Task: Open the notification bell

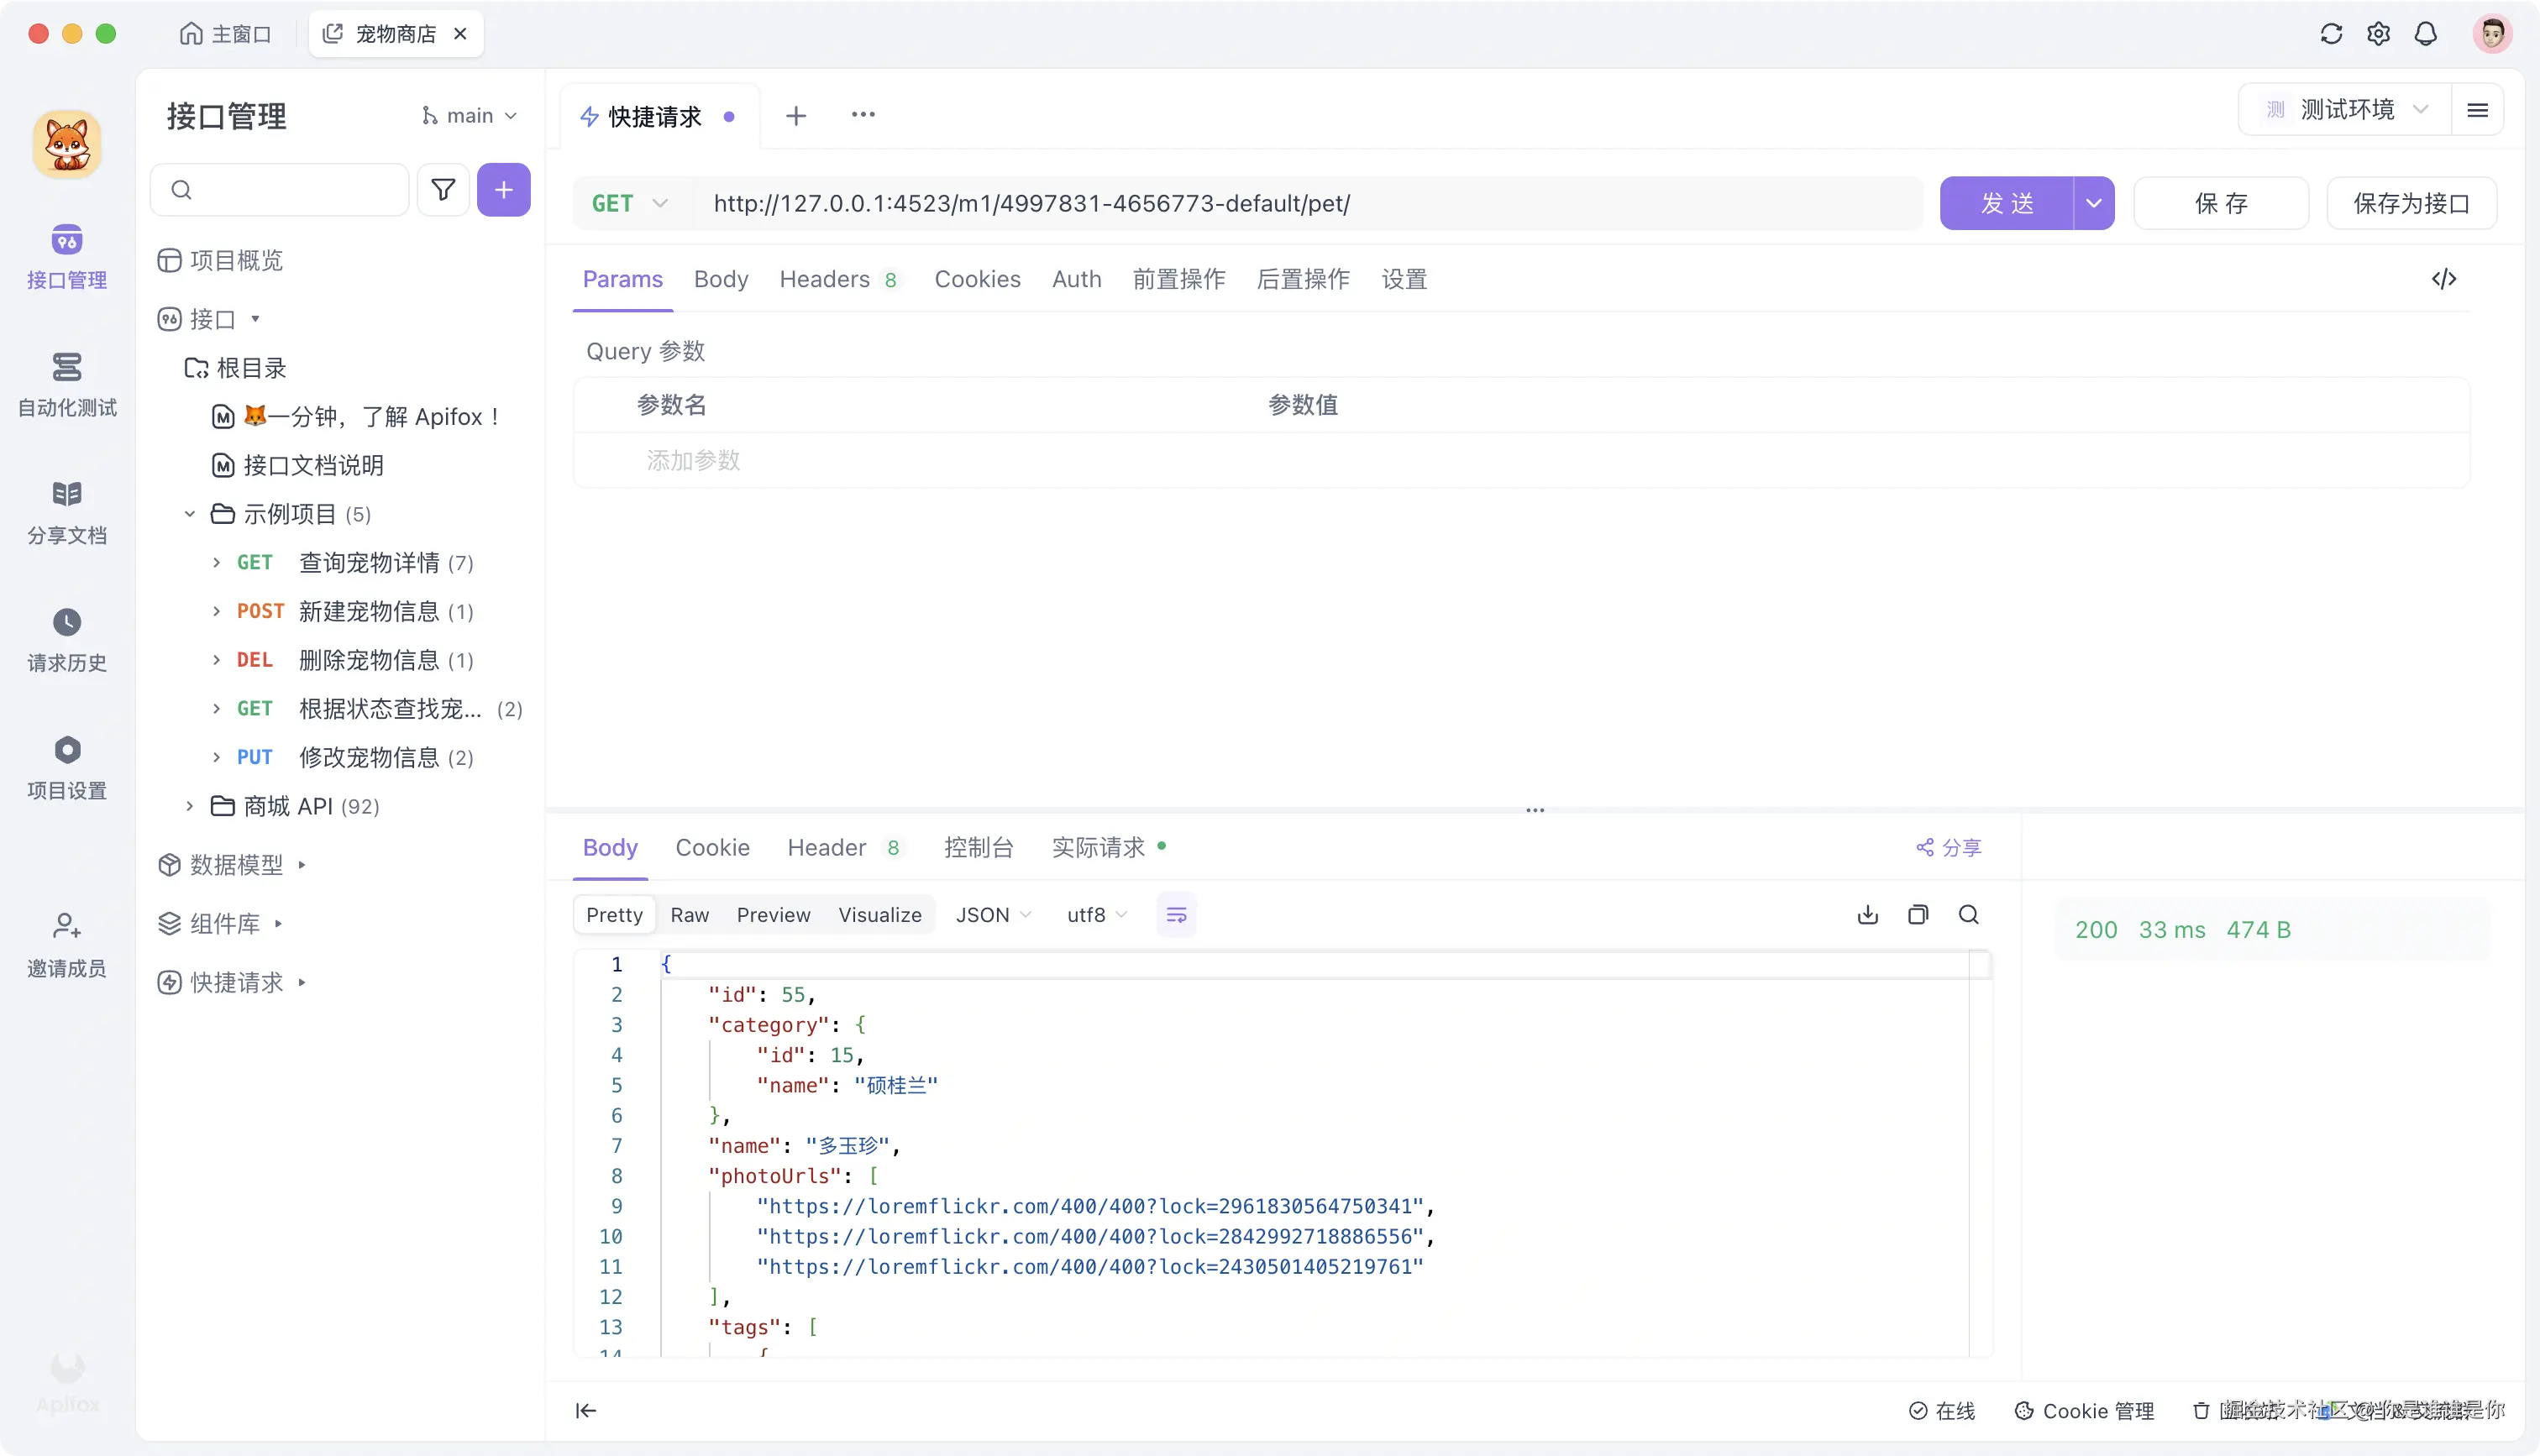Action: click(2427, 33)
